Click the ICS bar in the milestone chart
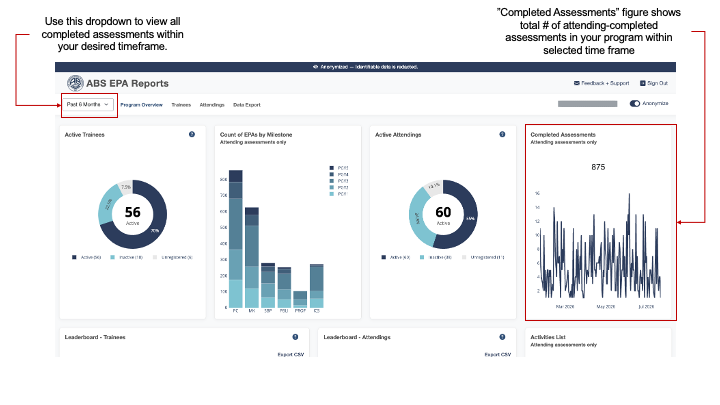 (316, 286)
